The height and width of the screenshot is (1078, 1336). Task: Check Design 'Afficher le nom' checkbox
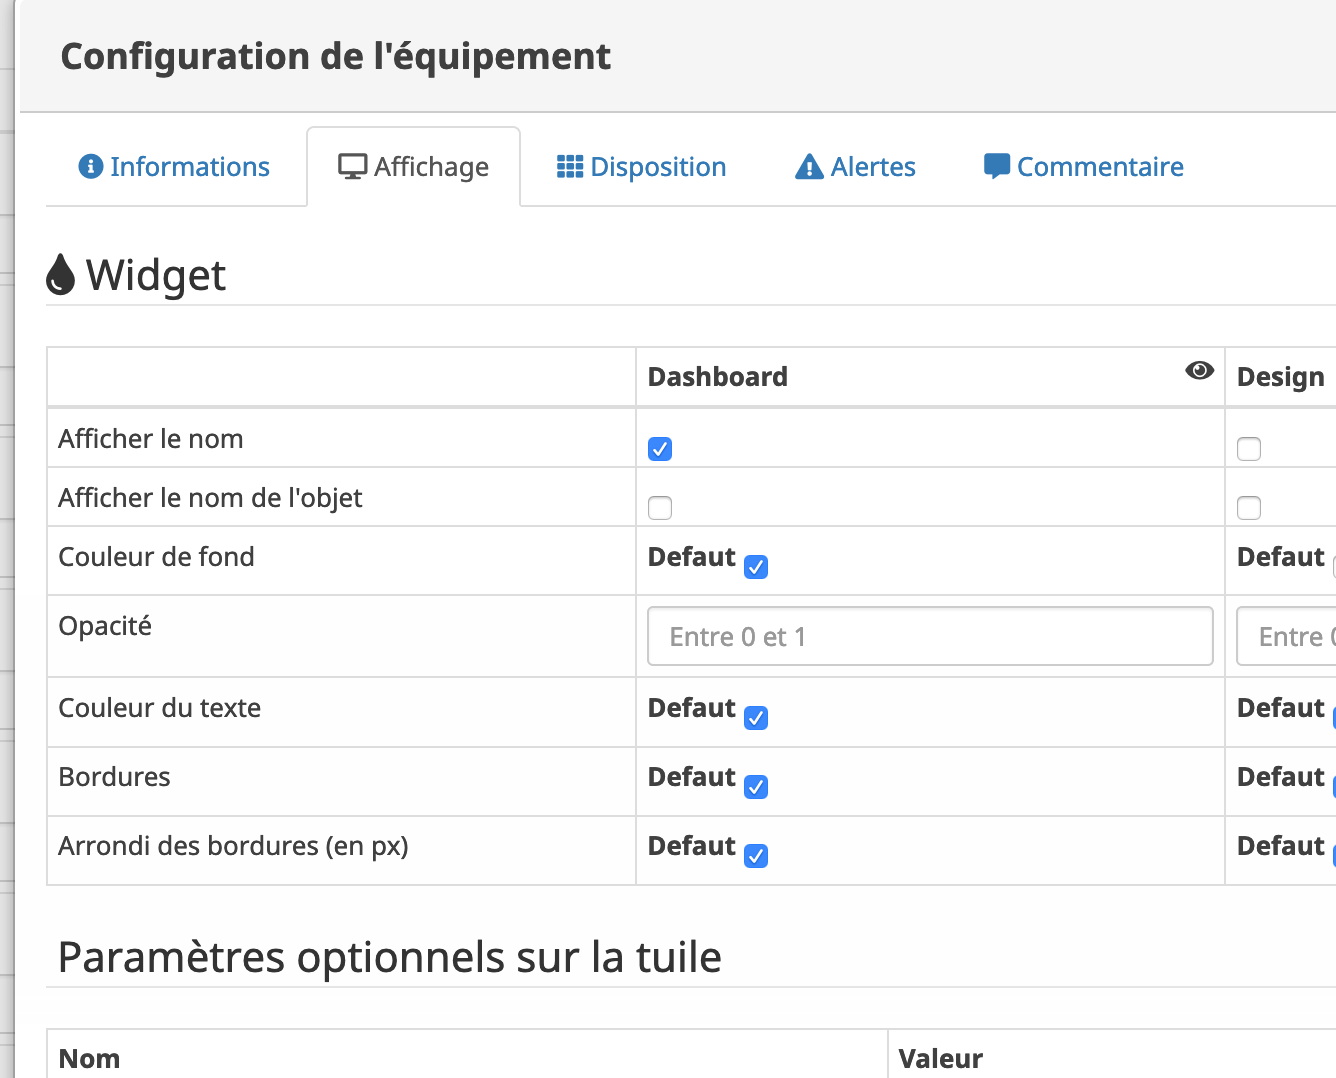pyautogui.click(x=1249, y=449)
